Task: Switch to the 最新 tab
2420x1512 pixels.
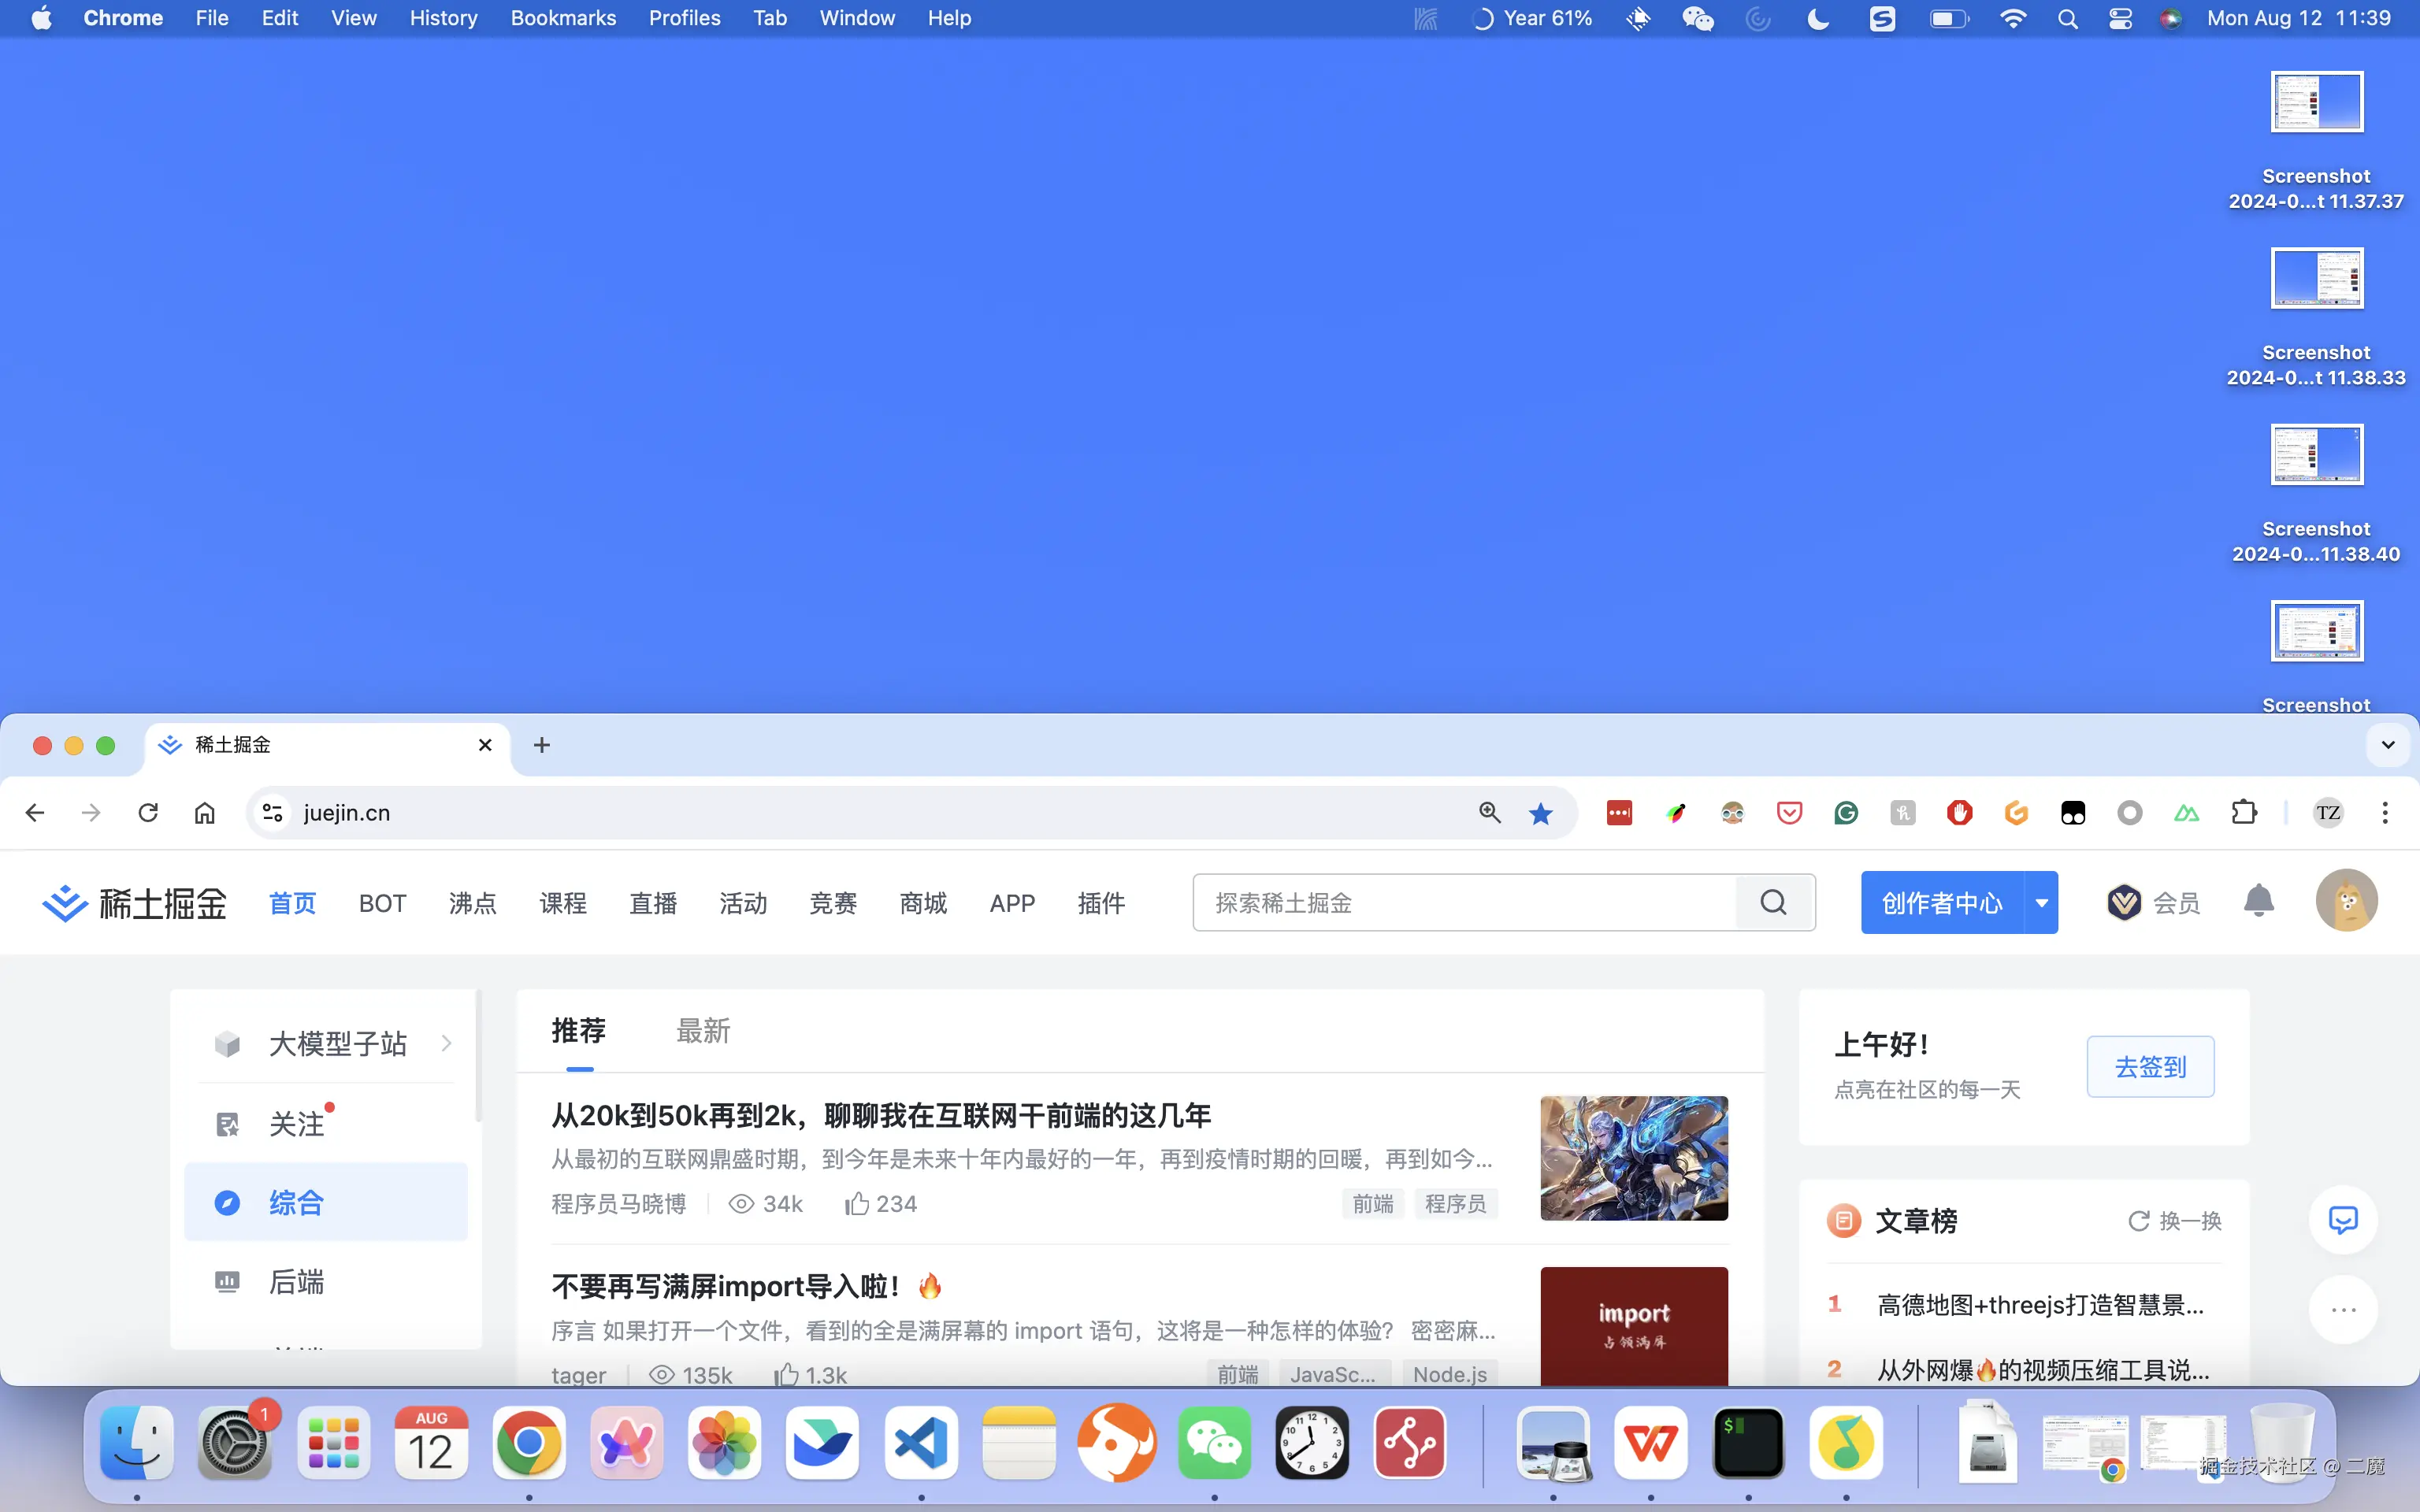Action: pyautogui.click(x=703, y=1030)
